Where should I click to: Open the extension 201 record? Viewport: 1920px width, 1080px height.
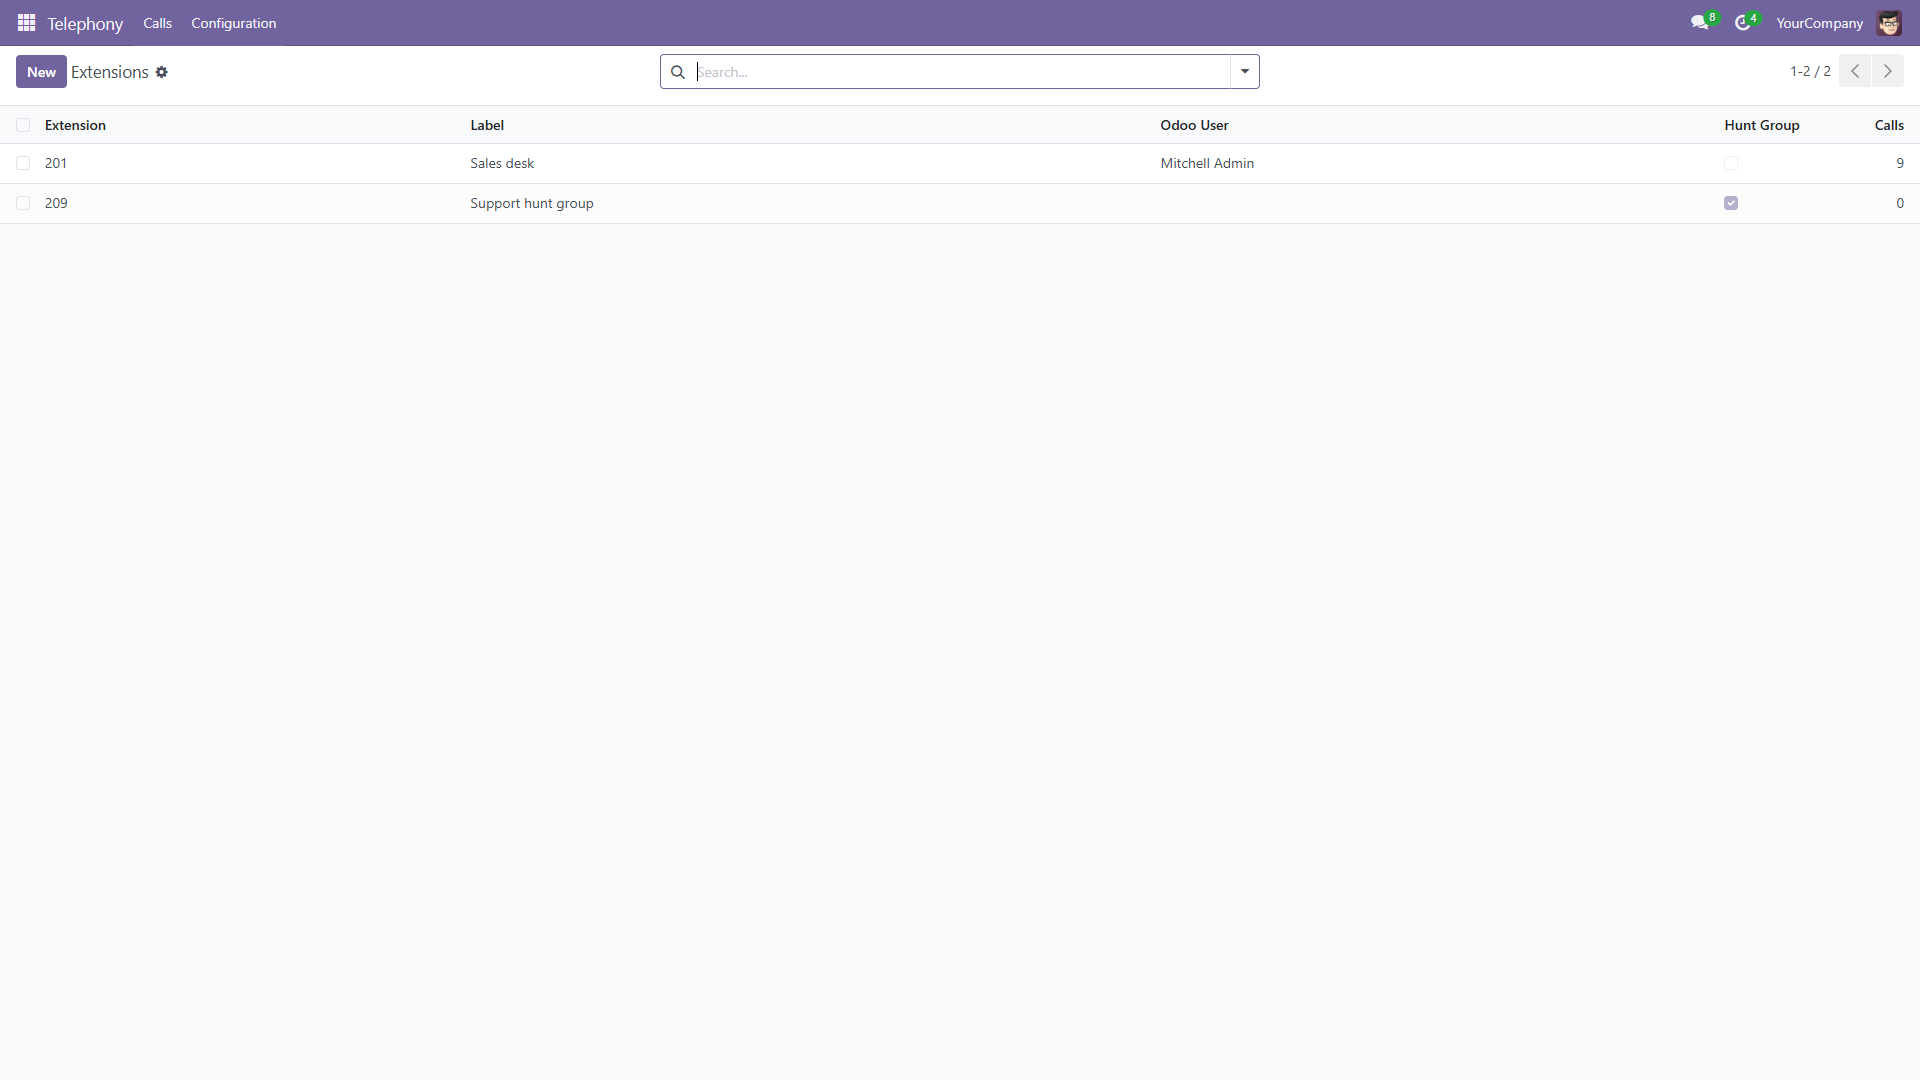pos(56,163)
